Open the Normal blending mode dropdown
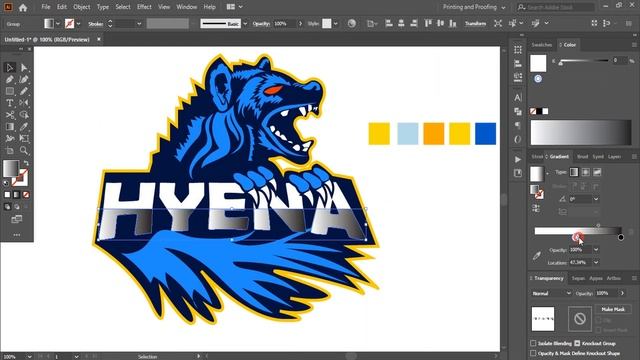 pos(551,293)
